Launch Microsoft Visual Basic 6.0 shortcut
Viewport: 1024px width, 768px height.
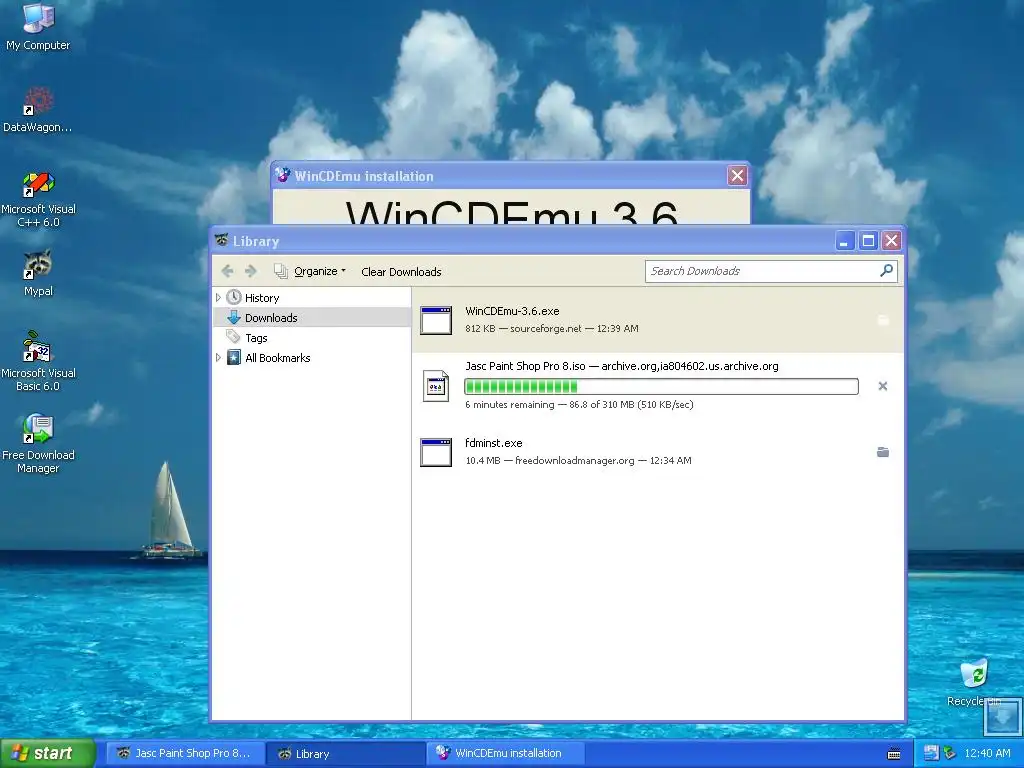pos(38,361)
